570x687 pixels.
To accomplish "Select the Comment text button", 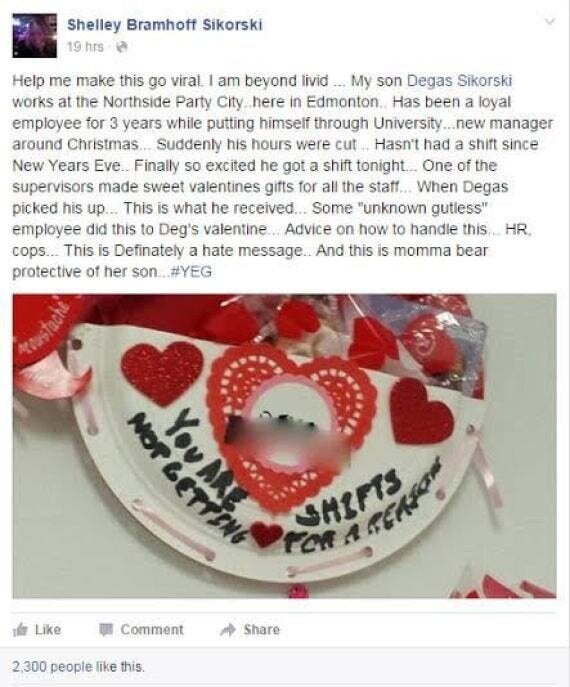I will pos(152,630).
